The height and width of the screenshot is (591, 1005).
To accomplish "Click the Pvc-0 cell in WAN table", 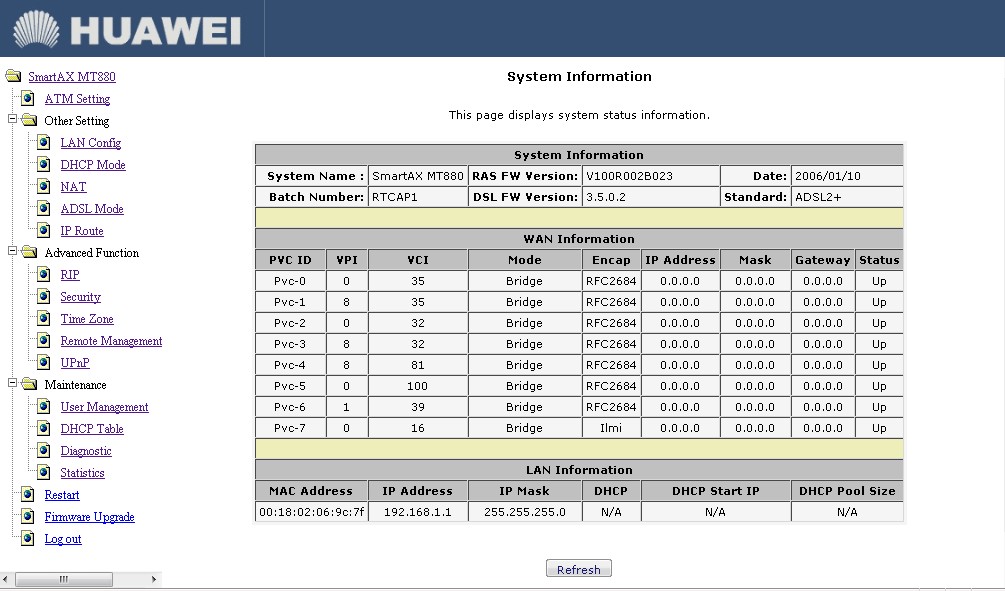I will (290, 281).
